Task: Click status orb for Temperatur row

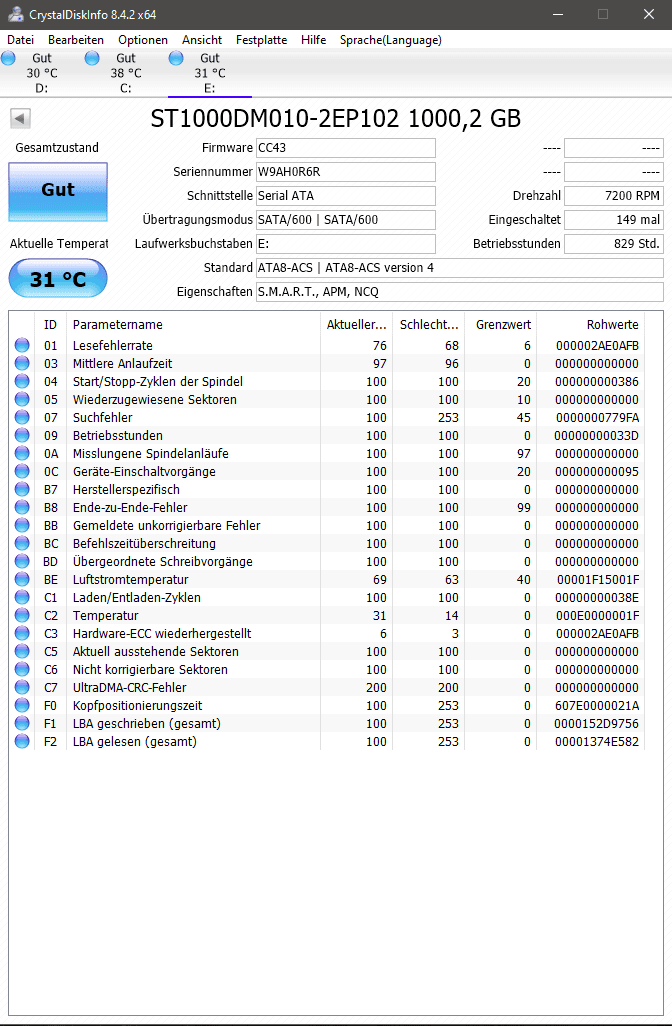Action: [x=22, y=615]
